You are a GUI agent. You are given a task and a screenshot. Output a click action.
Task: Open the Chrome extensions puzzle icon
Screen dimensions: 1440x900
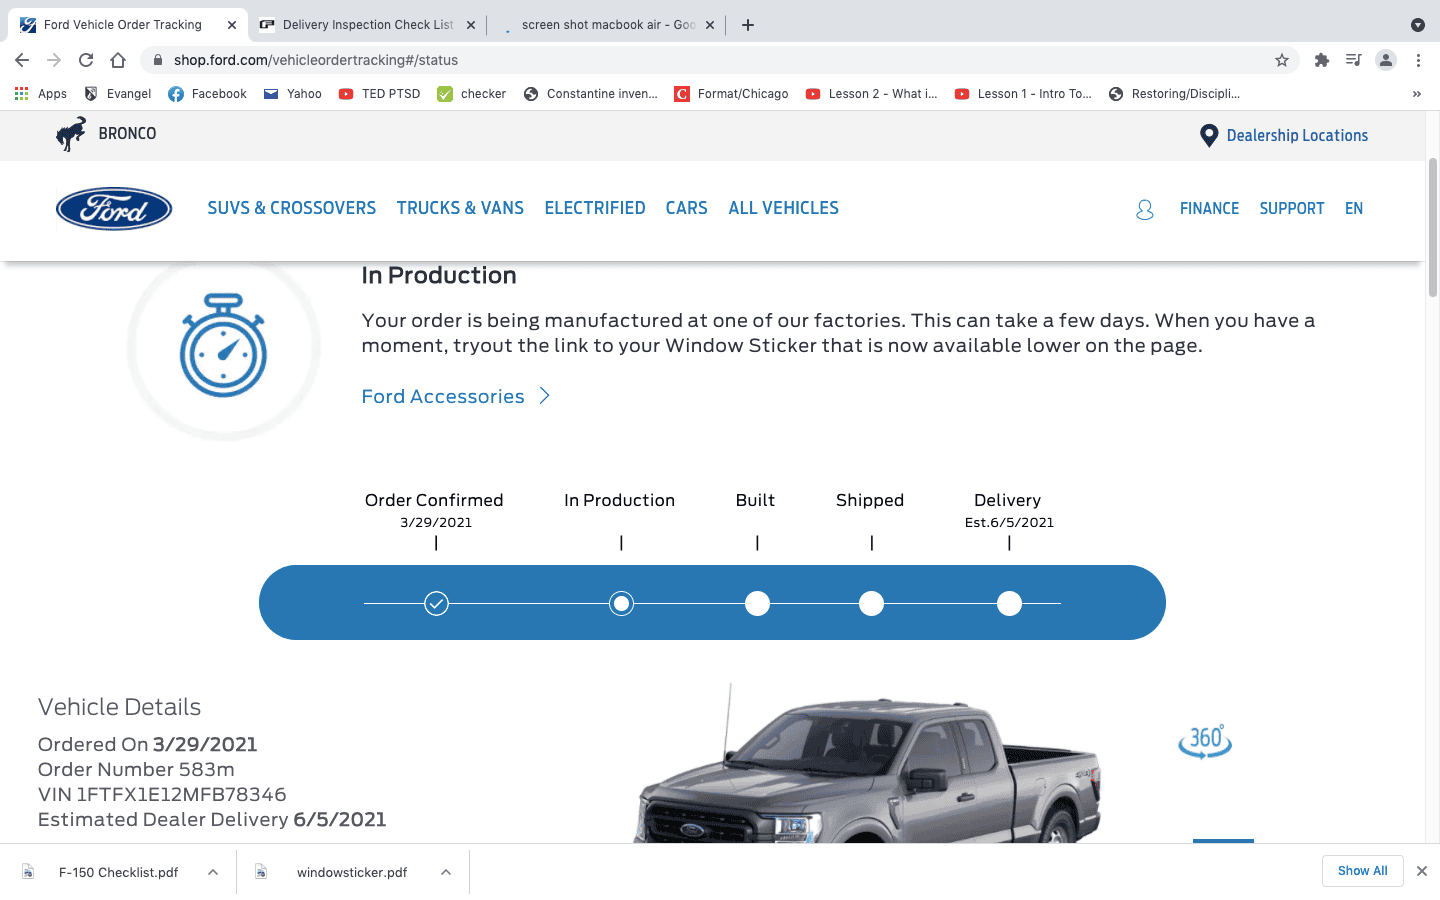pos(1322,60)
